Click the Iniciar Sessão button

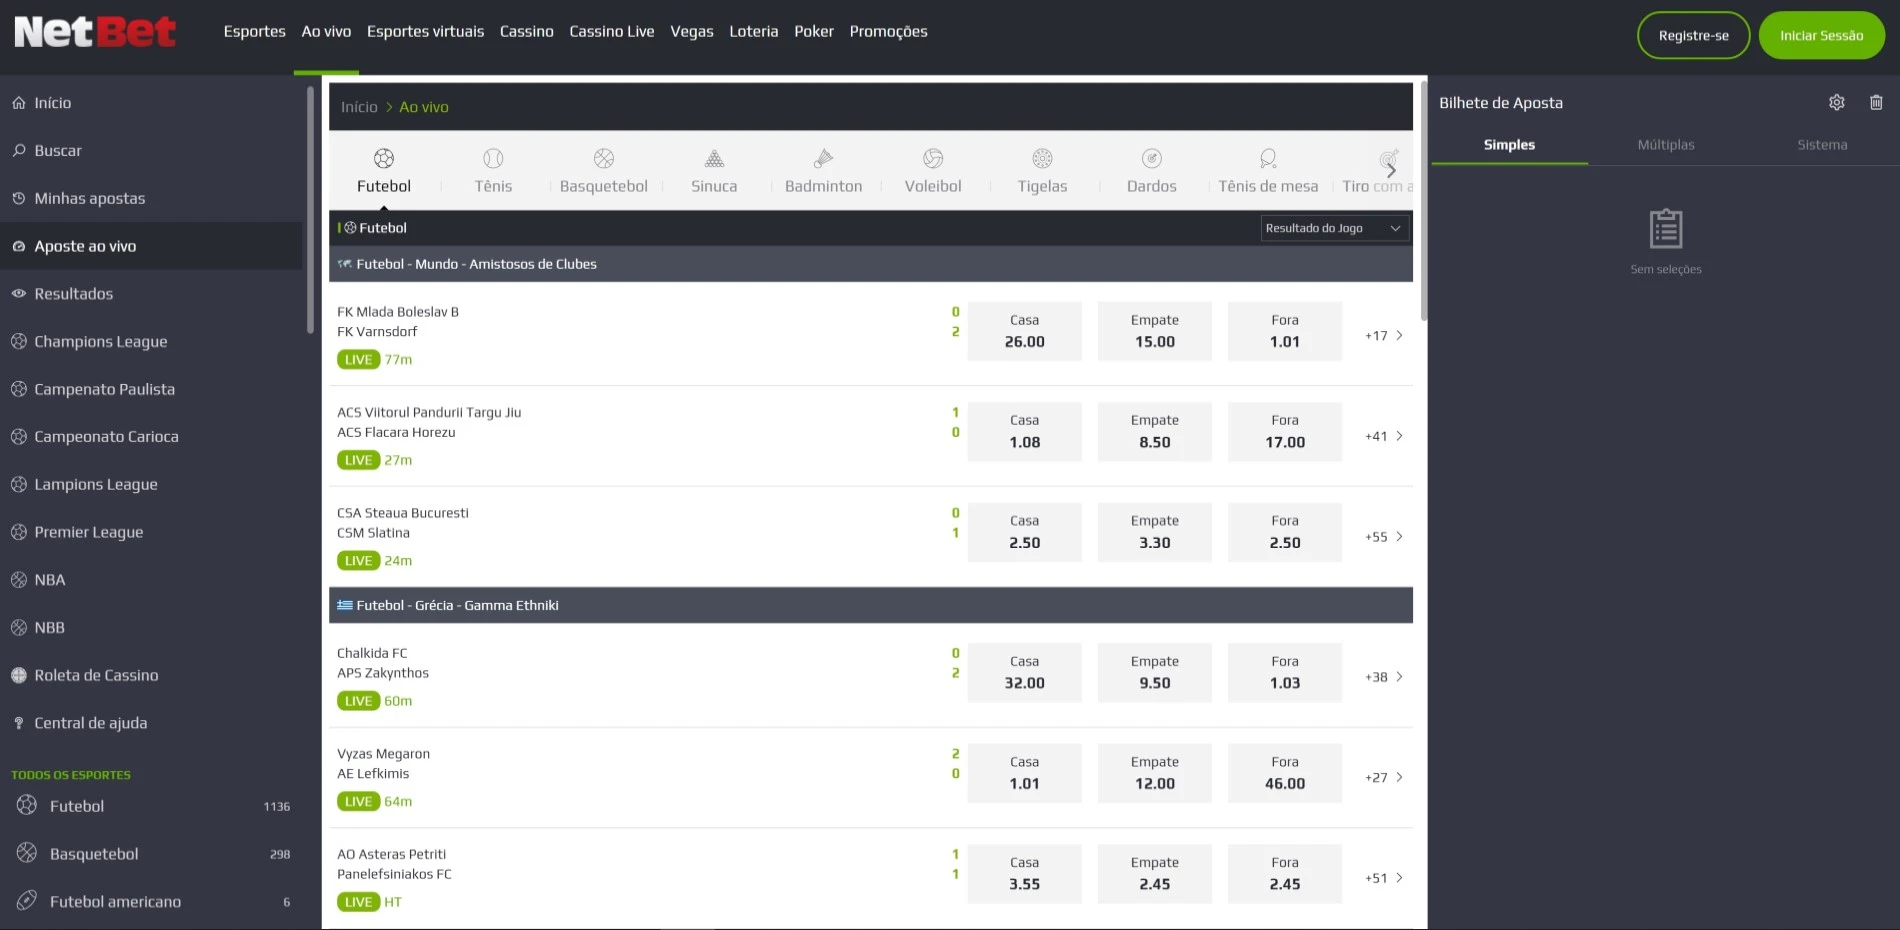1821,34
